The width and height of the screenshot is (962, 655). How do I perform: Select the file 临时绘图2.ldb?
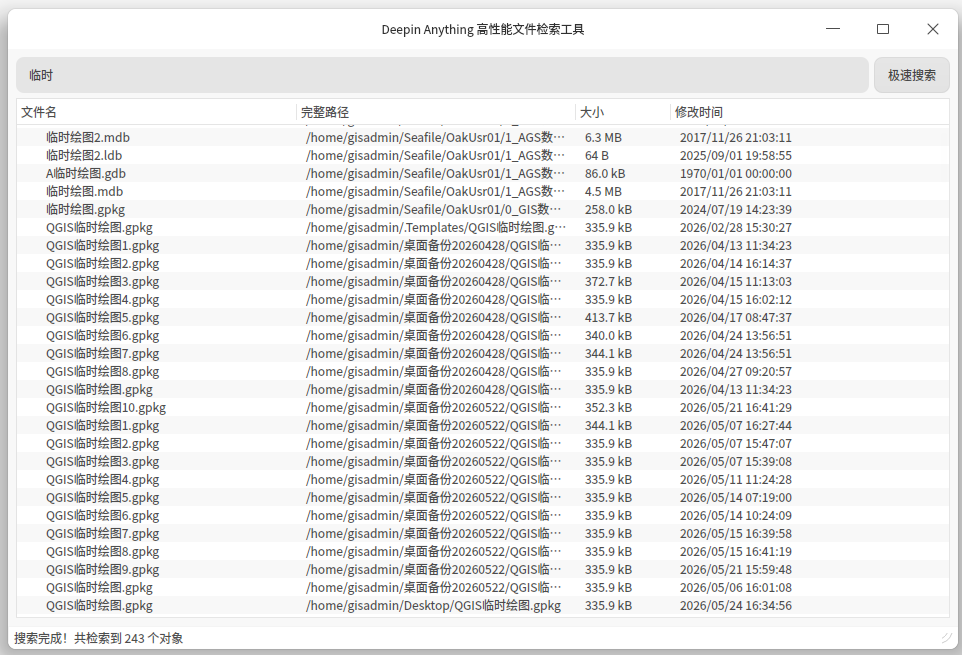pyautogui.click(x=84, y=156)
